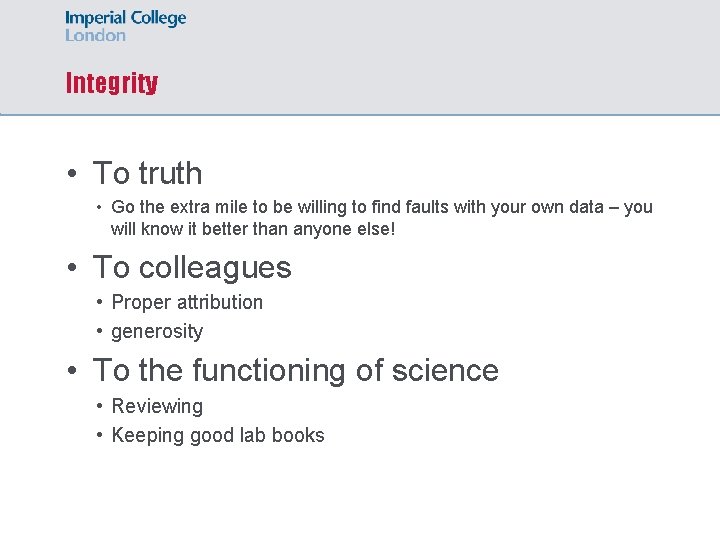720x540 pixels.
Task: Click "will know it better than anyone else!"
Action: (253, 229)
